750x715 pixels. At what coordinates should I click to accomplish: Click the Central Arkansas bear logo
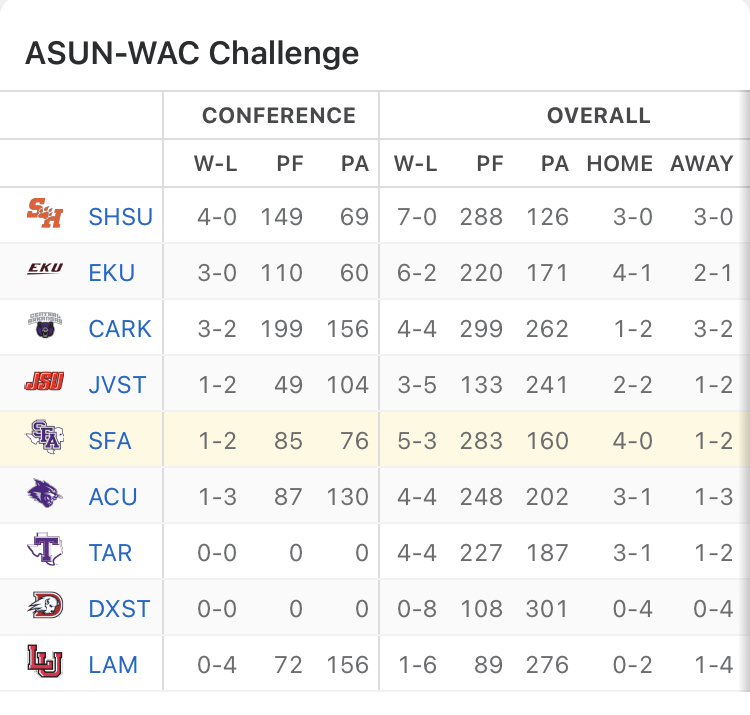pyautogui.click(x=44, y=326)
